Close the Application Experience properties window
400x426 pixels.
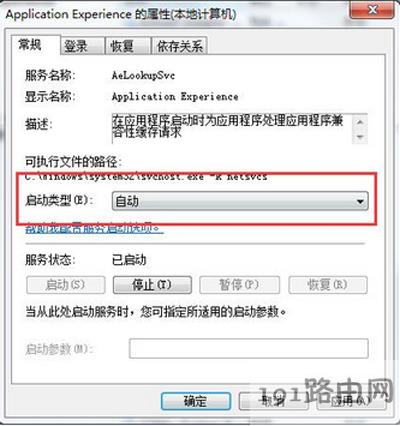click(x=371, y=10)
